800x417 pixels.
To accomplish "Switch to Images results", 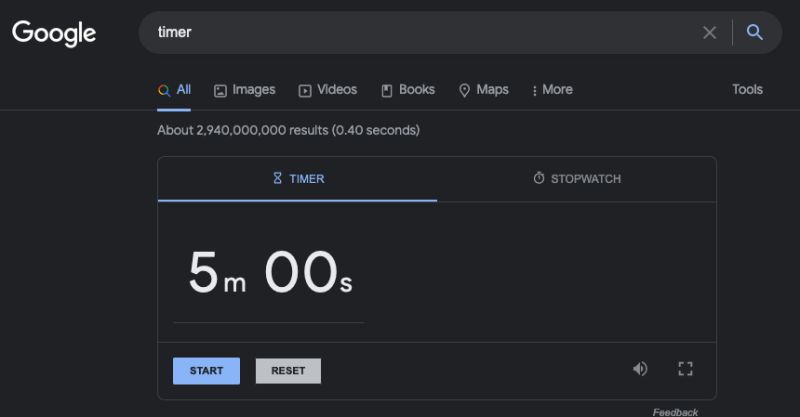I will (244, 90).
